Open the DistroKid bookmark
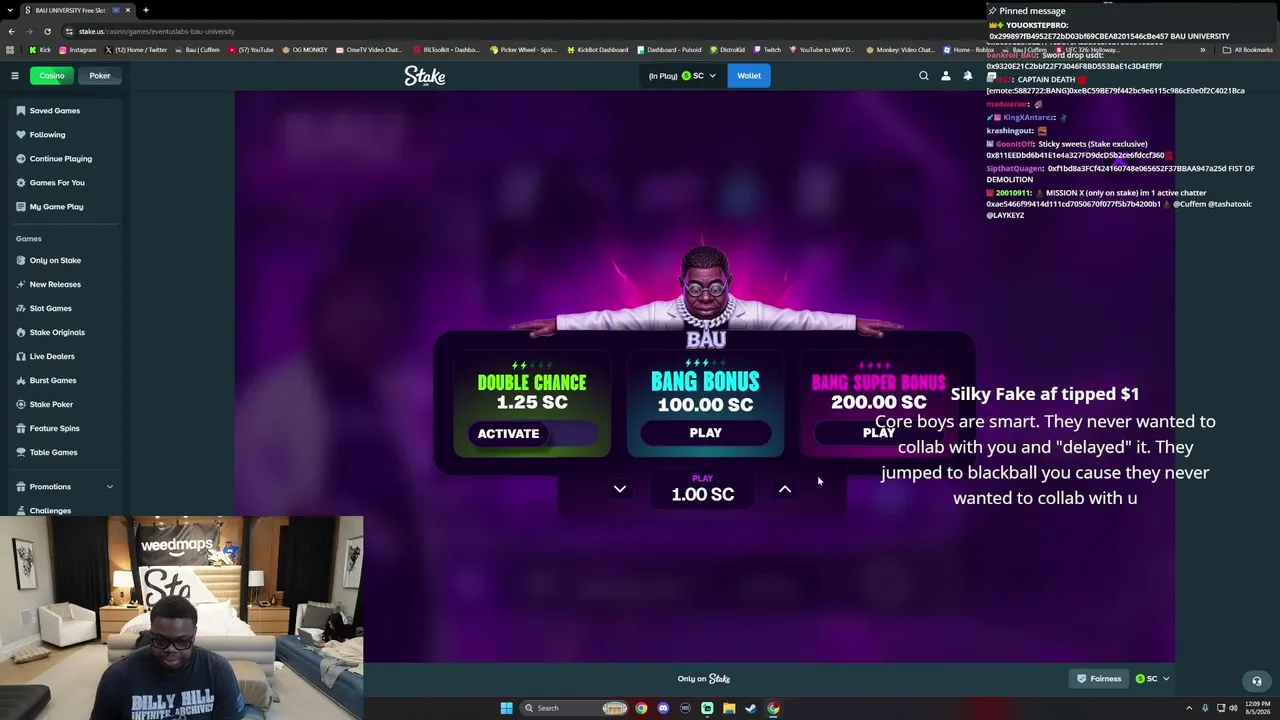 (727, 50)
